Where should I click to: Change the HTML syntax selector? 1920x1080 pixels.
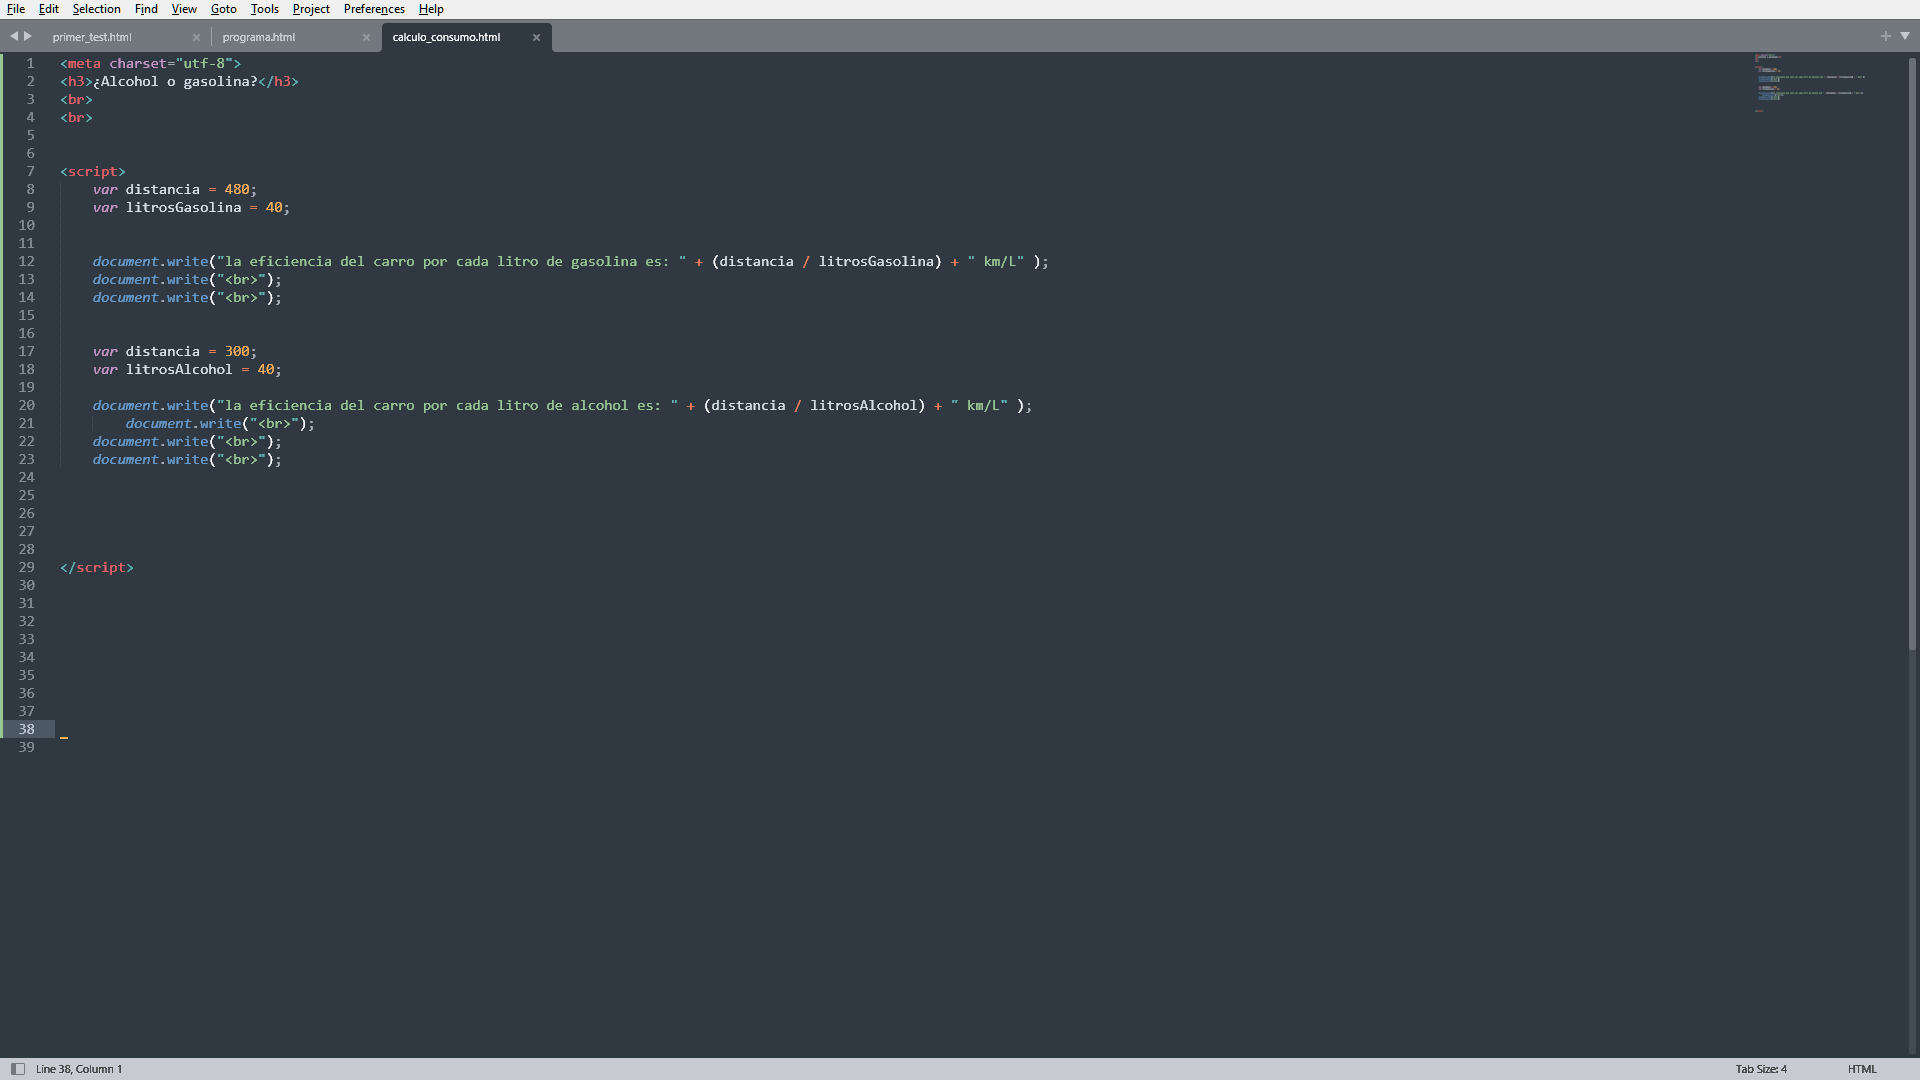1862,1069
